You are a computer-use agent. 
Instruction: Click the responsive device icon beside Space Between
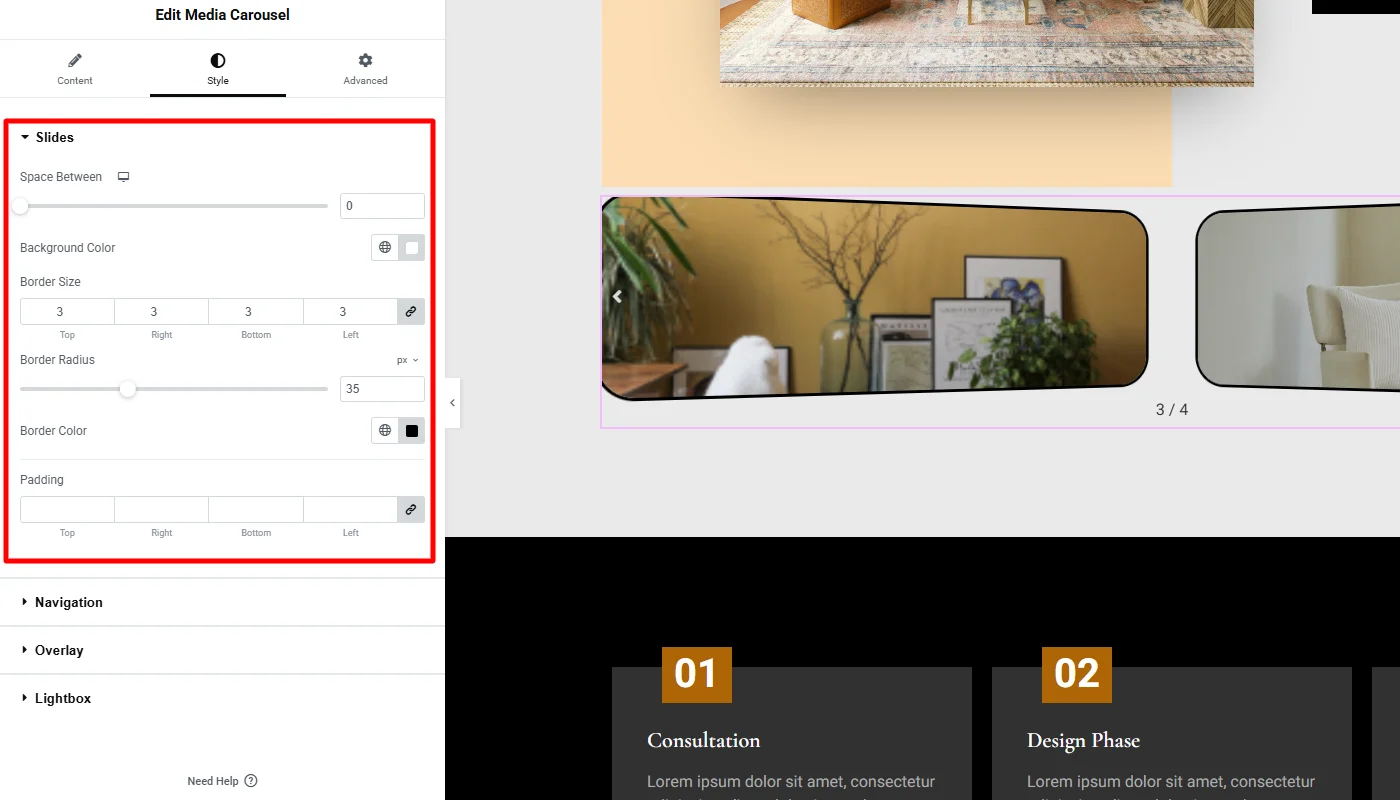pyautogui.click(x=124, y=177)
